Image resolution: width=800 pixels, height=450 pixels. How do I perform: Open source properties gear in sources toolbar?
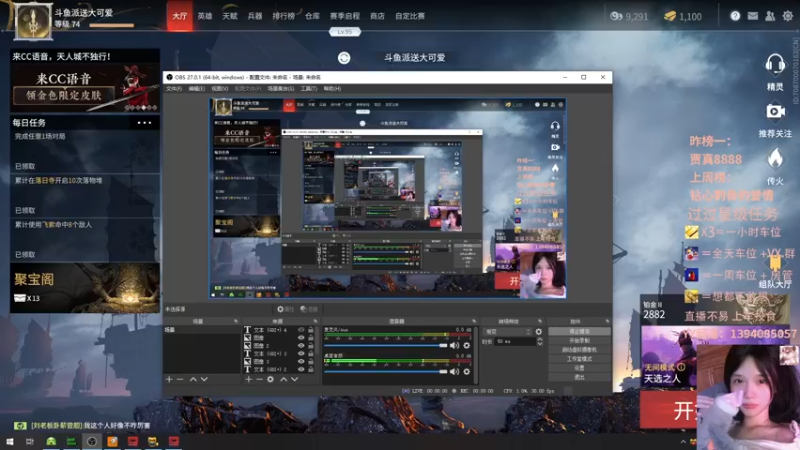[x=270, y=380]
